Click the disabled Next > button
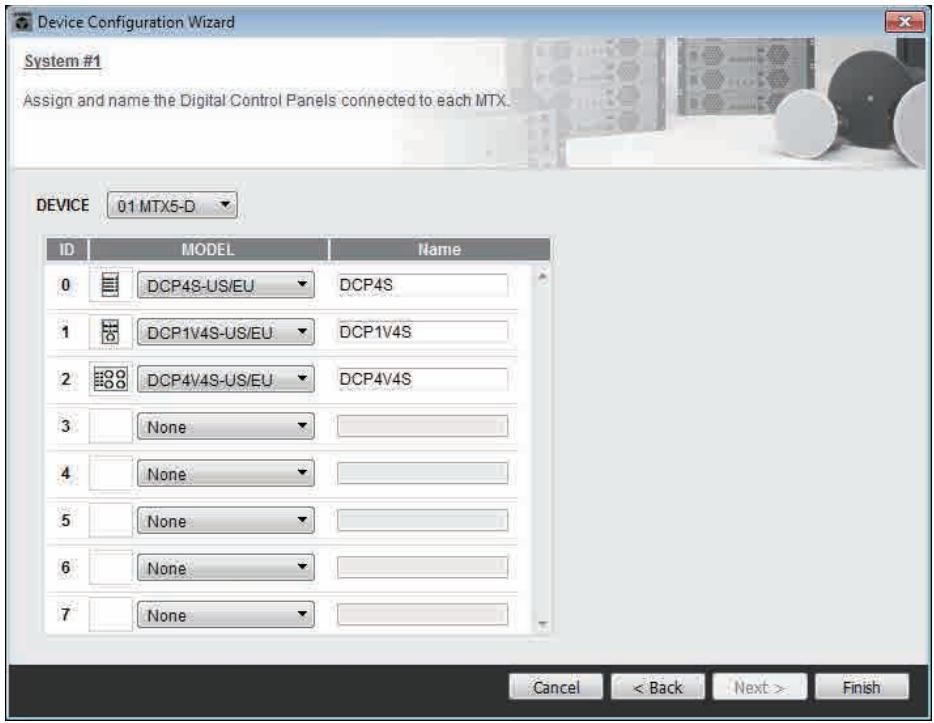934x723 pixels. [759, 687]
